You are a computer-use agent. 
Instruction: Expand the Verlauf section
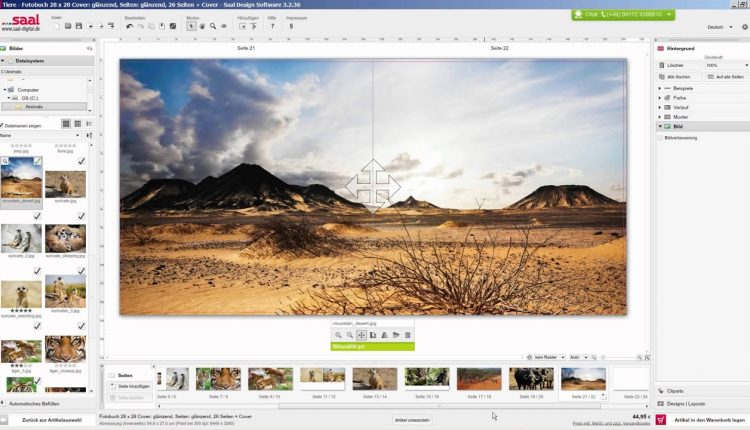pos(660,108)
